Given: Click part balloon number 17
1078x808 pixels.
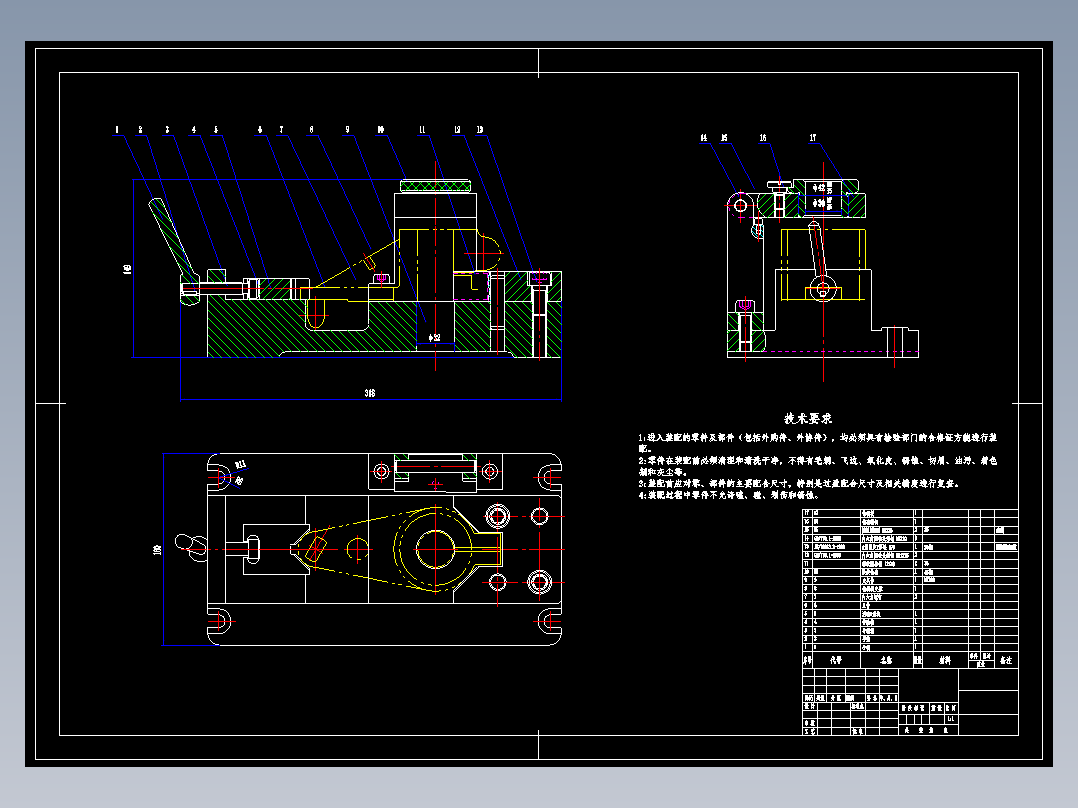Looking at the screenshot, I should 813,138.
